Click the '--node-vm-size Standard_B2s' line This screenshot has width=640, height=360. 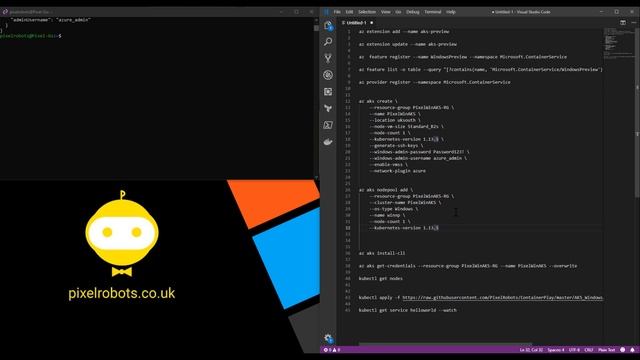[x=406, y=127]
